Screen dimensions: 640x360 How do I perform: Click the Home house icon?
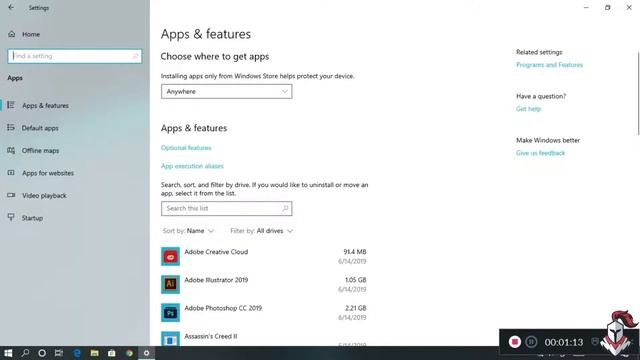coord(11,34)
